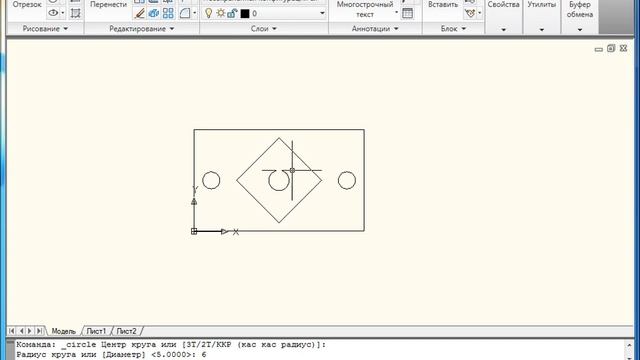Select the Отрезок line tool
The height and width of the screenshot is (360, 640).
27,4
